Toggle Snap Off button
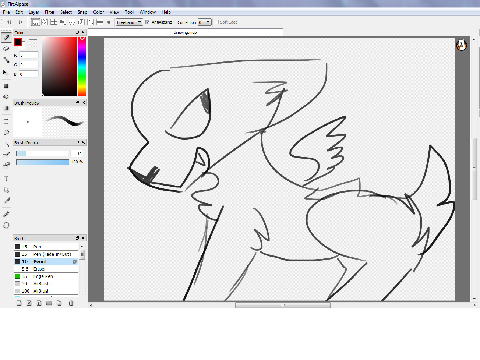The image size is (480, 360). (x=35, y=22)
